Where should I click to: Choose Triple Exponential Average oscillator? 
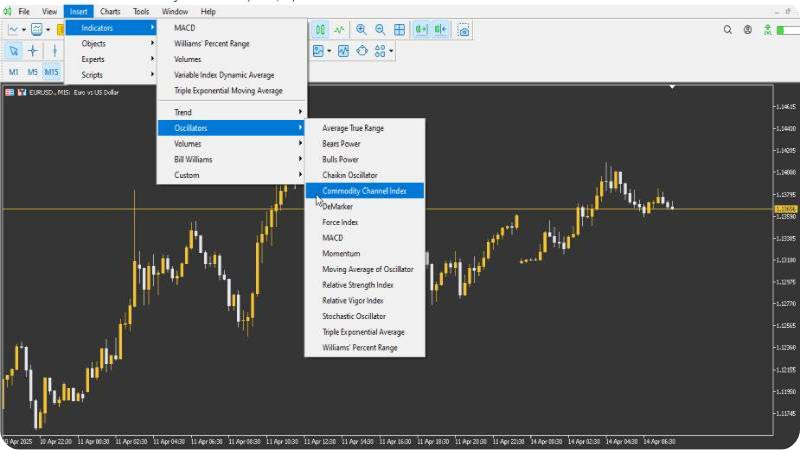coord(365,332)
